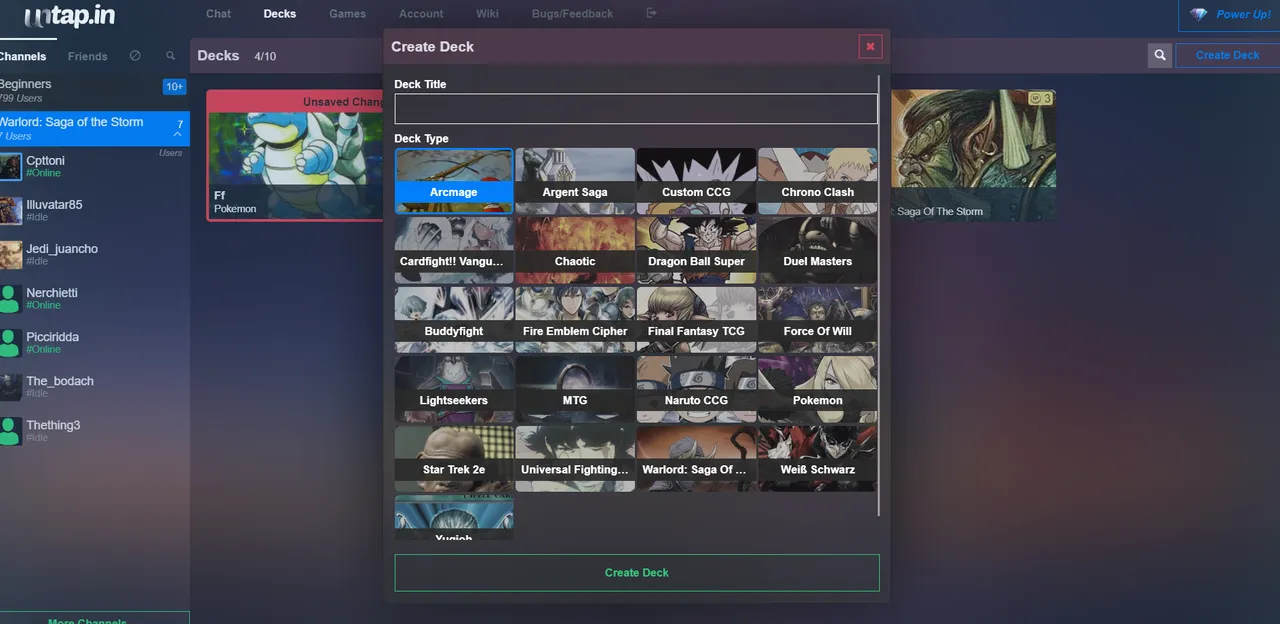
Task: Choose the Naruto CCG deck type
Action: (696, 389)
